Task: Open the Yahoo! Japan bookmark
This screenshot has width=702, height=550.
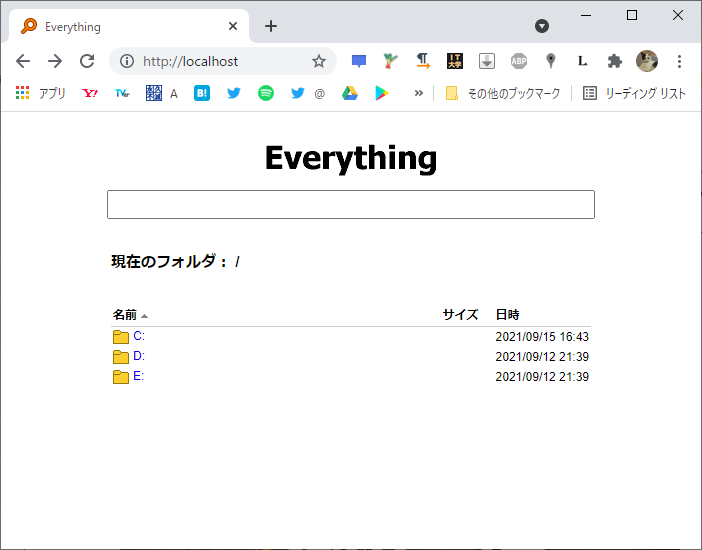Action: [90, 93]
